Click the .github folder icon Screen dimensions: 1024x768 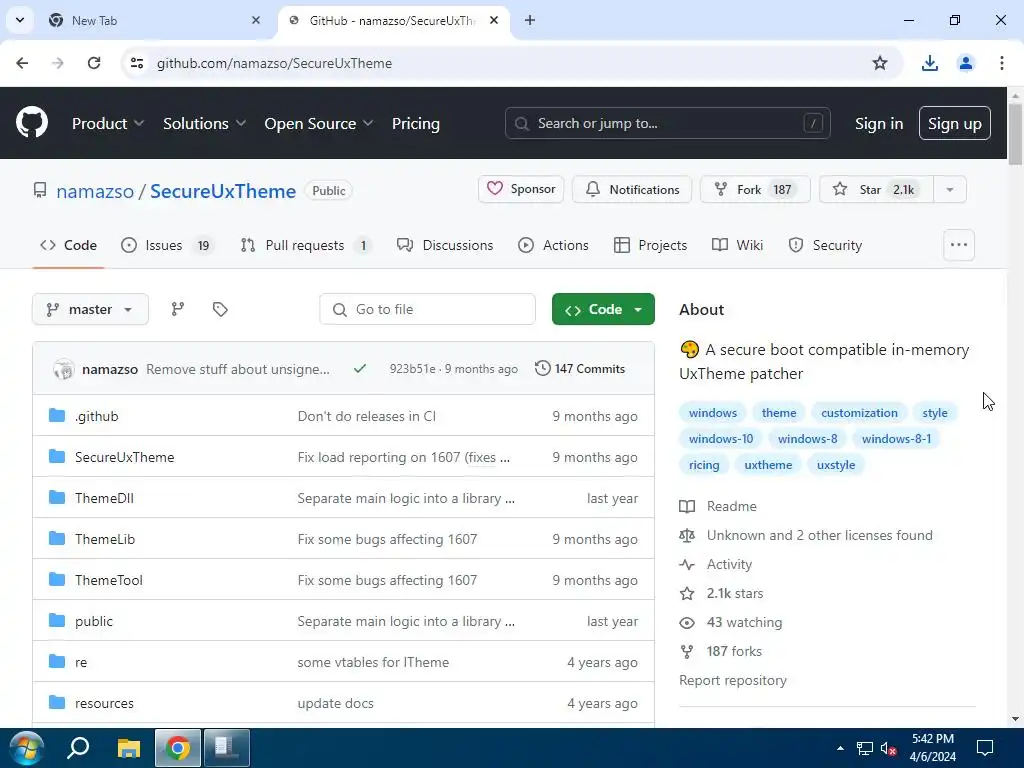(57, 415)
